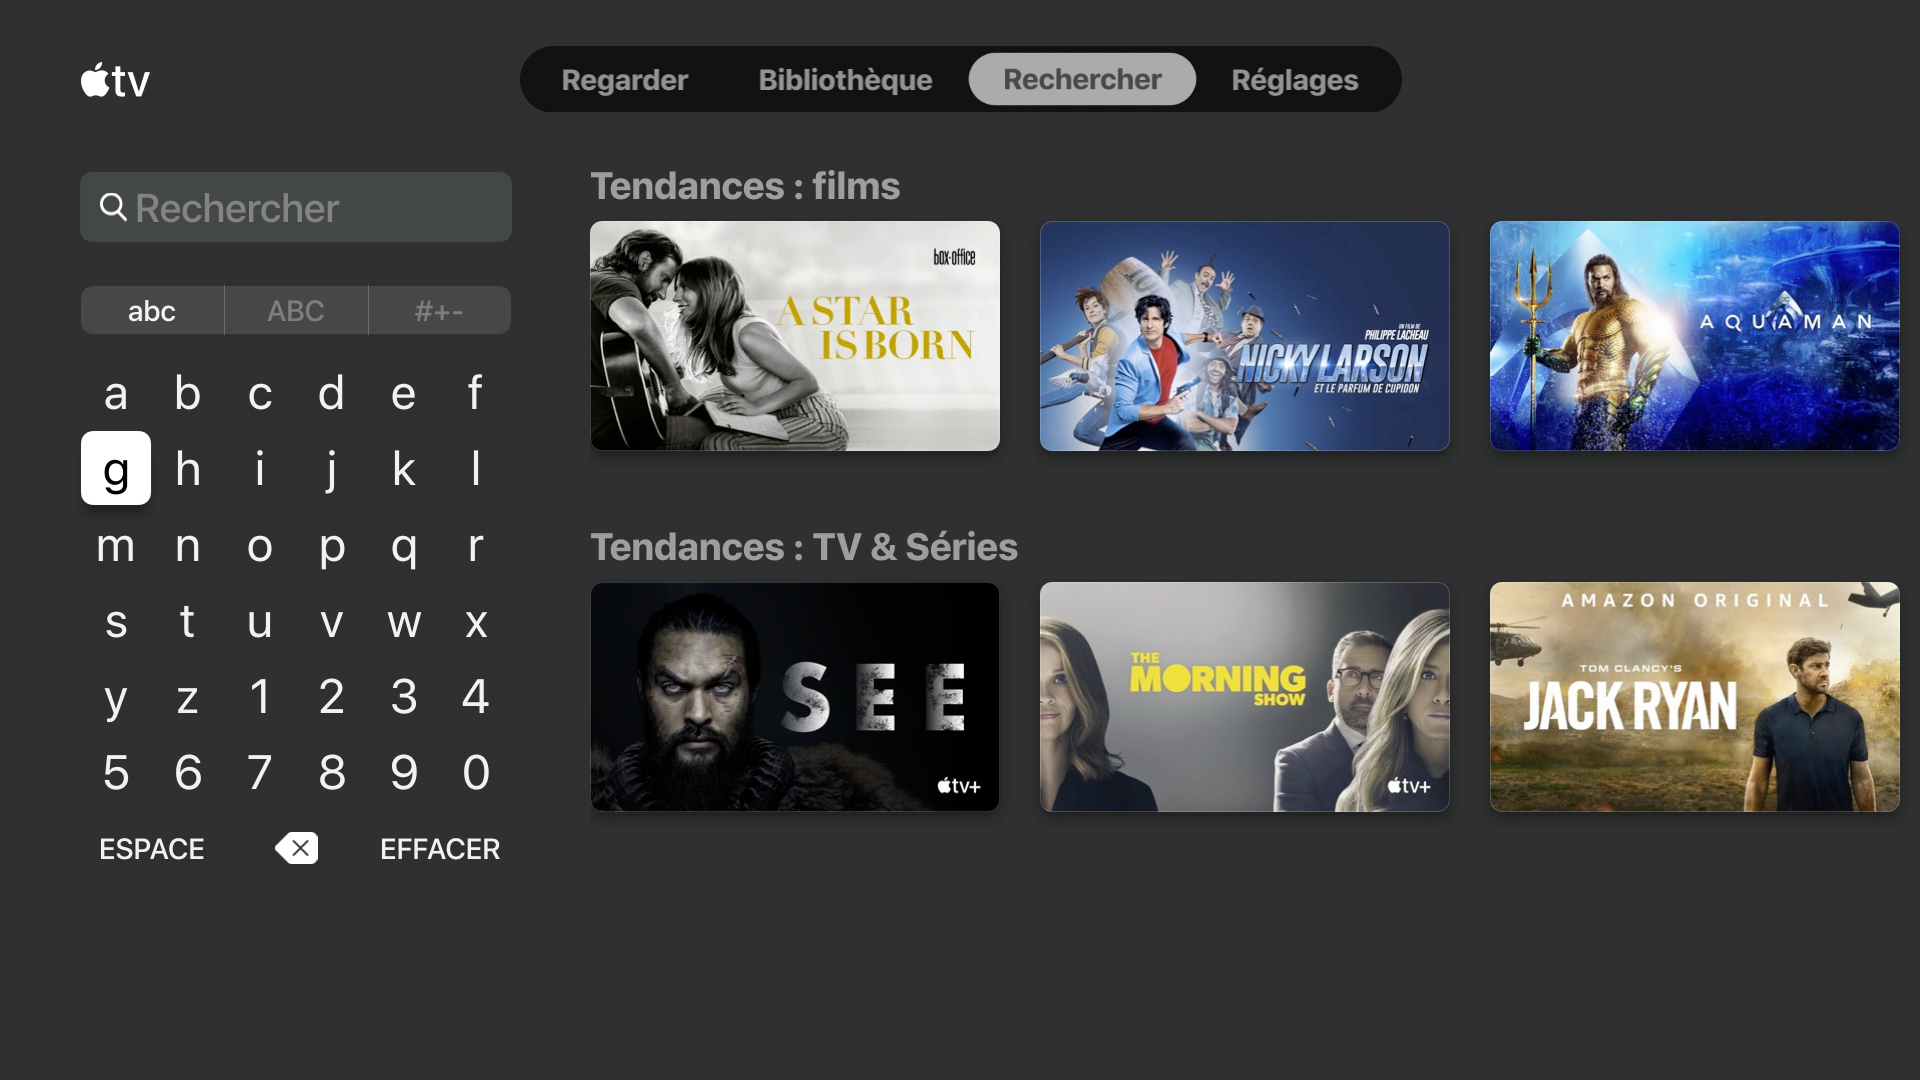Screen dimensions: 1920x1080
Task: Open the A Star Is Born thumbnail
Action: pyautogui.click(x=795, y=336)
